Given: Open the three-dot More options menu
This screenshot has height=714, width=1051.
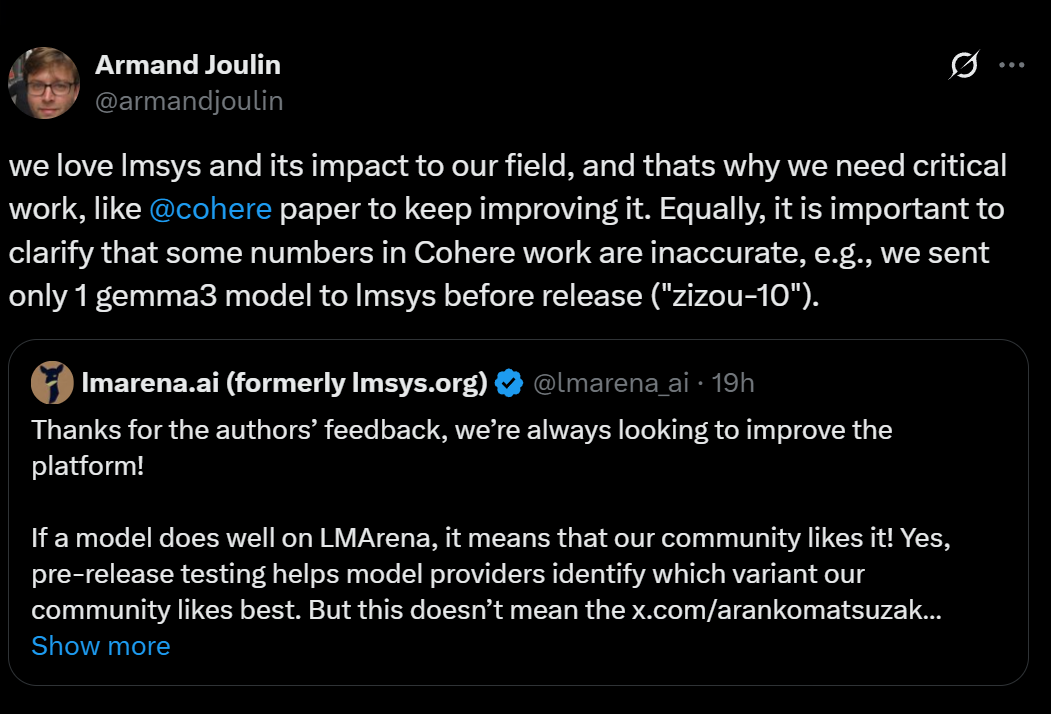Looking at the screenshot, I should (x=1012, y=66).
